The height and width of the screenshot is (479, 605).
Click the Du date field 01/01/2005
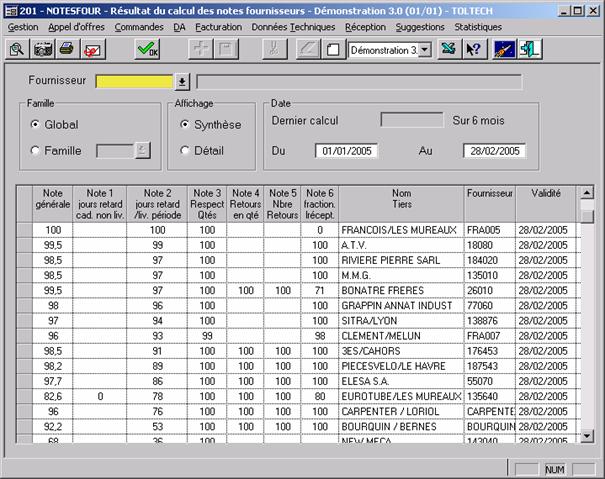pyautogui.click(x=344, y=151)
